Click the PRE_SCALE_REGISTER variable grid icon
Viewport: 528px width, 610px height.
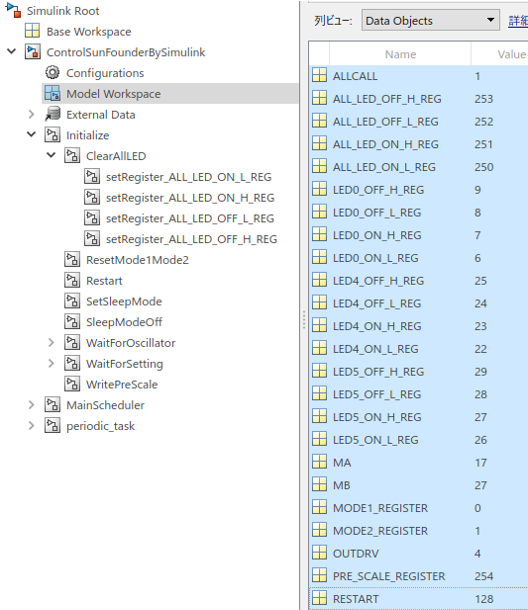pyautogui.click(x=319, y=575)
